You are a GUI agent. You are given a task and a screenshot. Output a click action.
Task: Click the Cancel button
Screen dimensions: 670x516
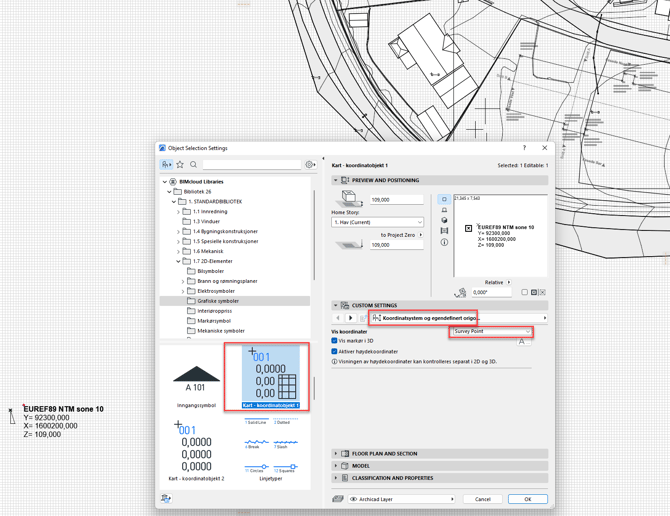[483, 499]
